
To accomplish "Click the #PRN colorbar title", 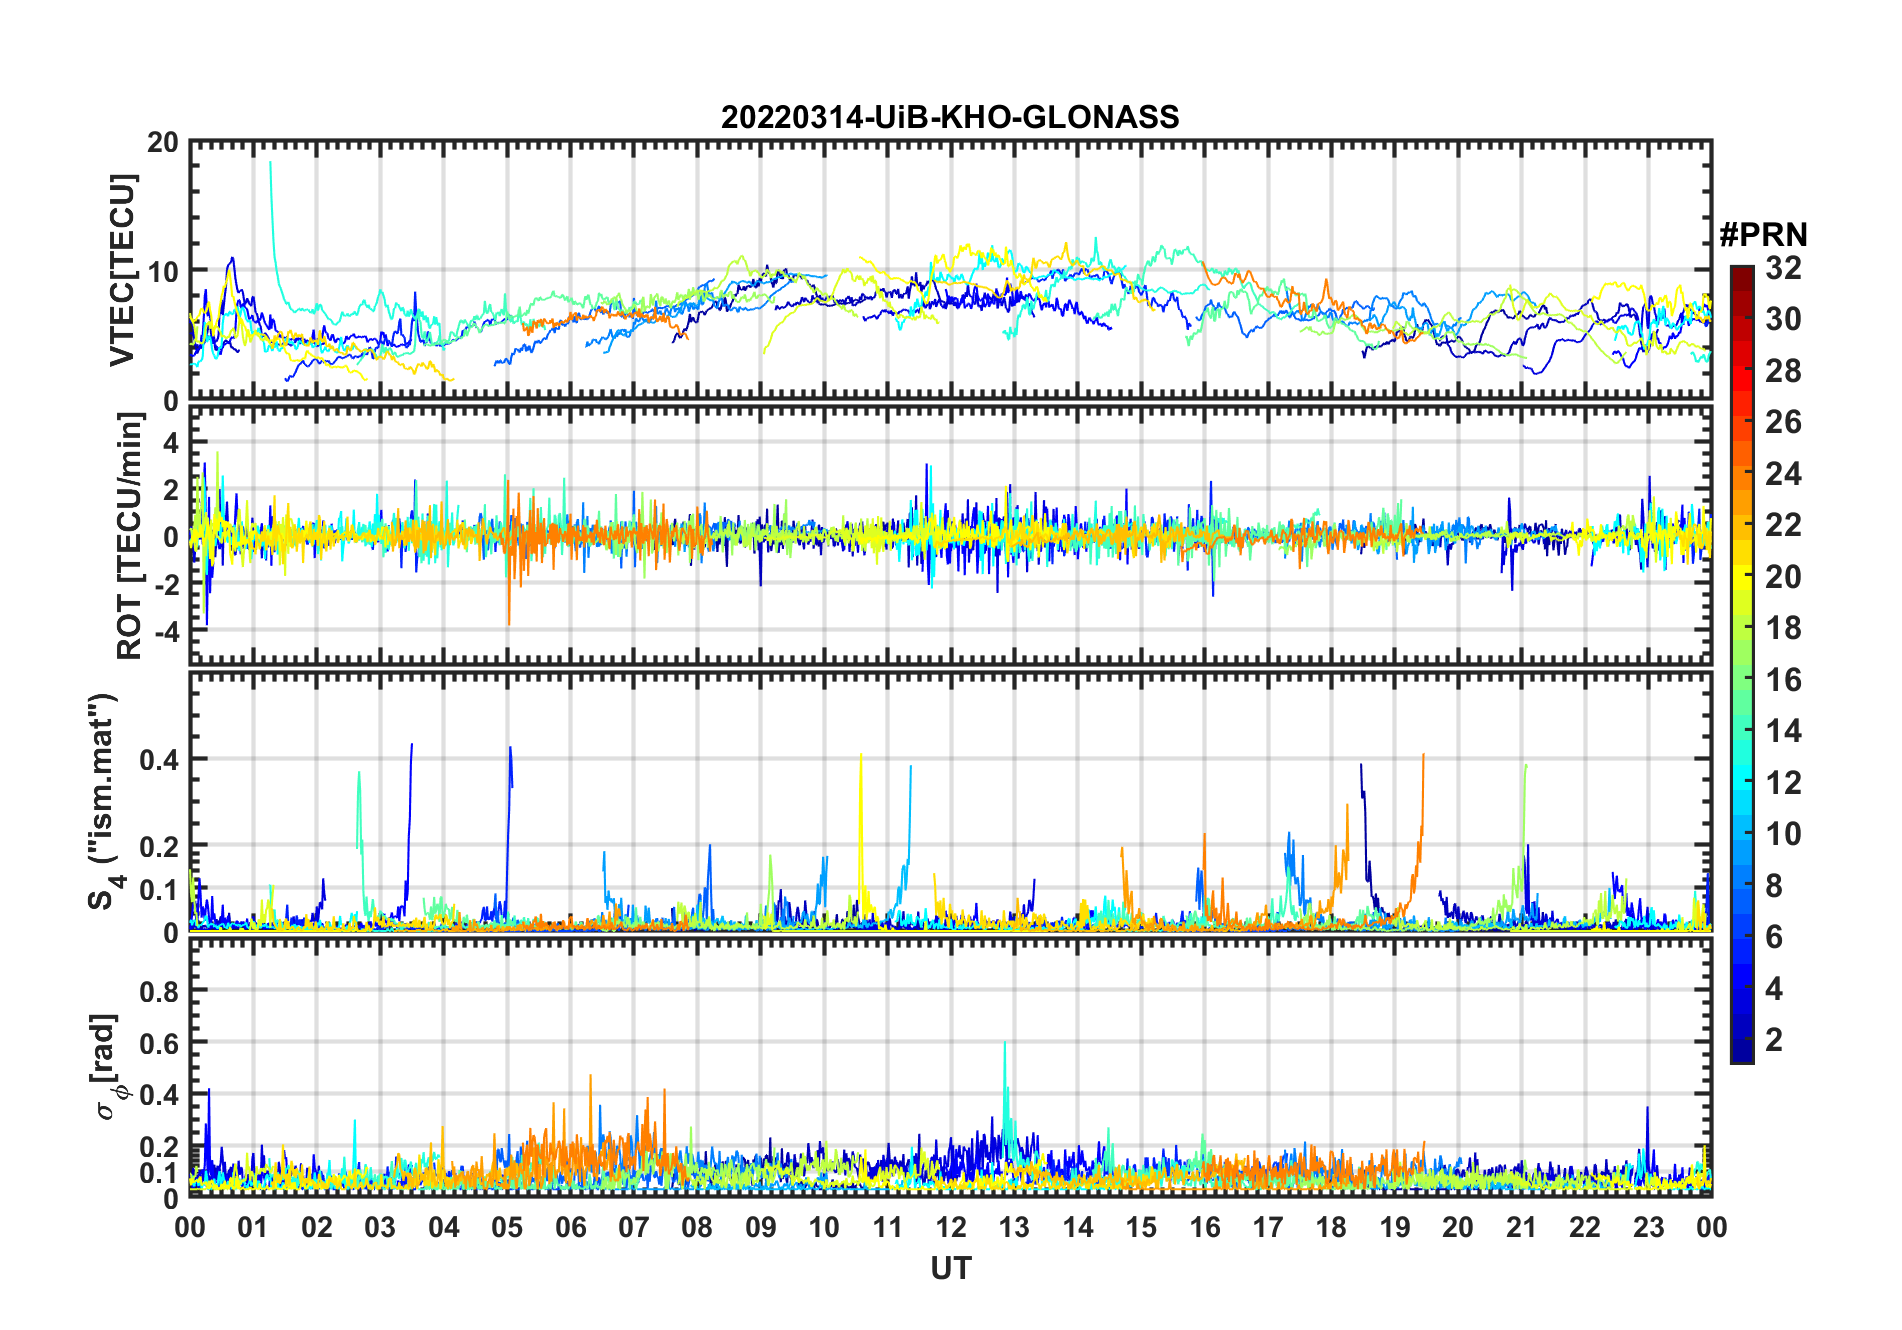I will (x=1763, y=235).
